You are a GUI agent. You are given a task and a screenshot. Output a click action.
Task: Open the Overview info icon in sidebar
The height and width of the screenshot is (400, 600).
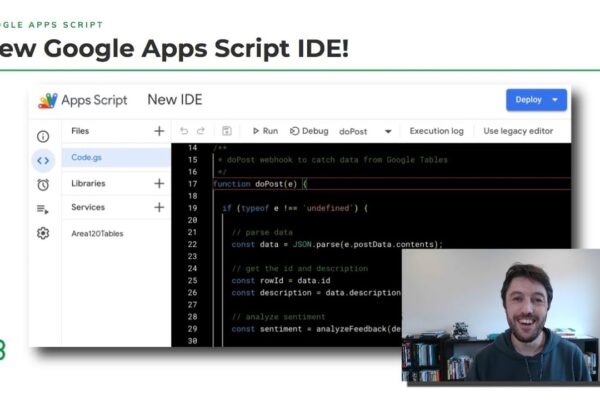(x=43, y=136)
